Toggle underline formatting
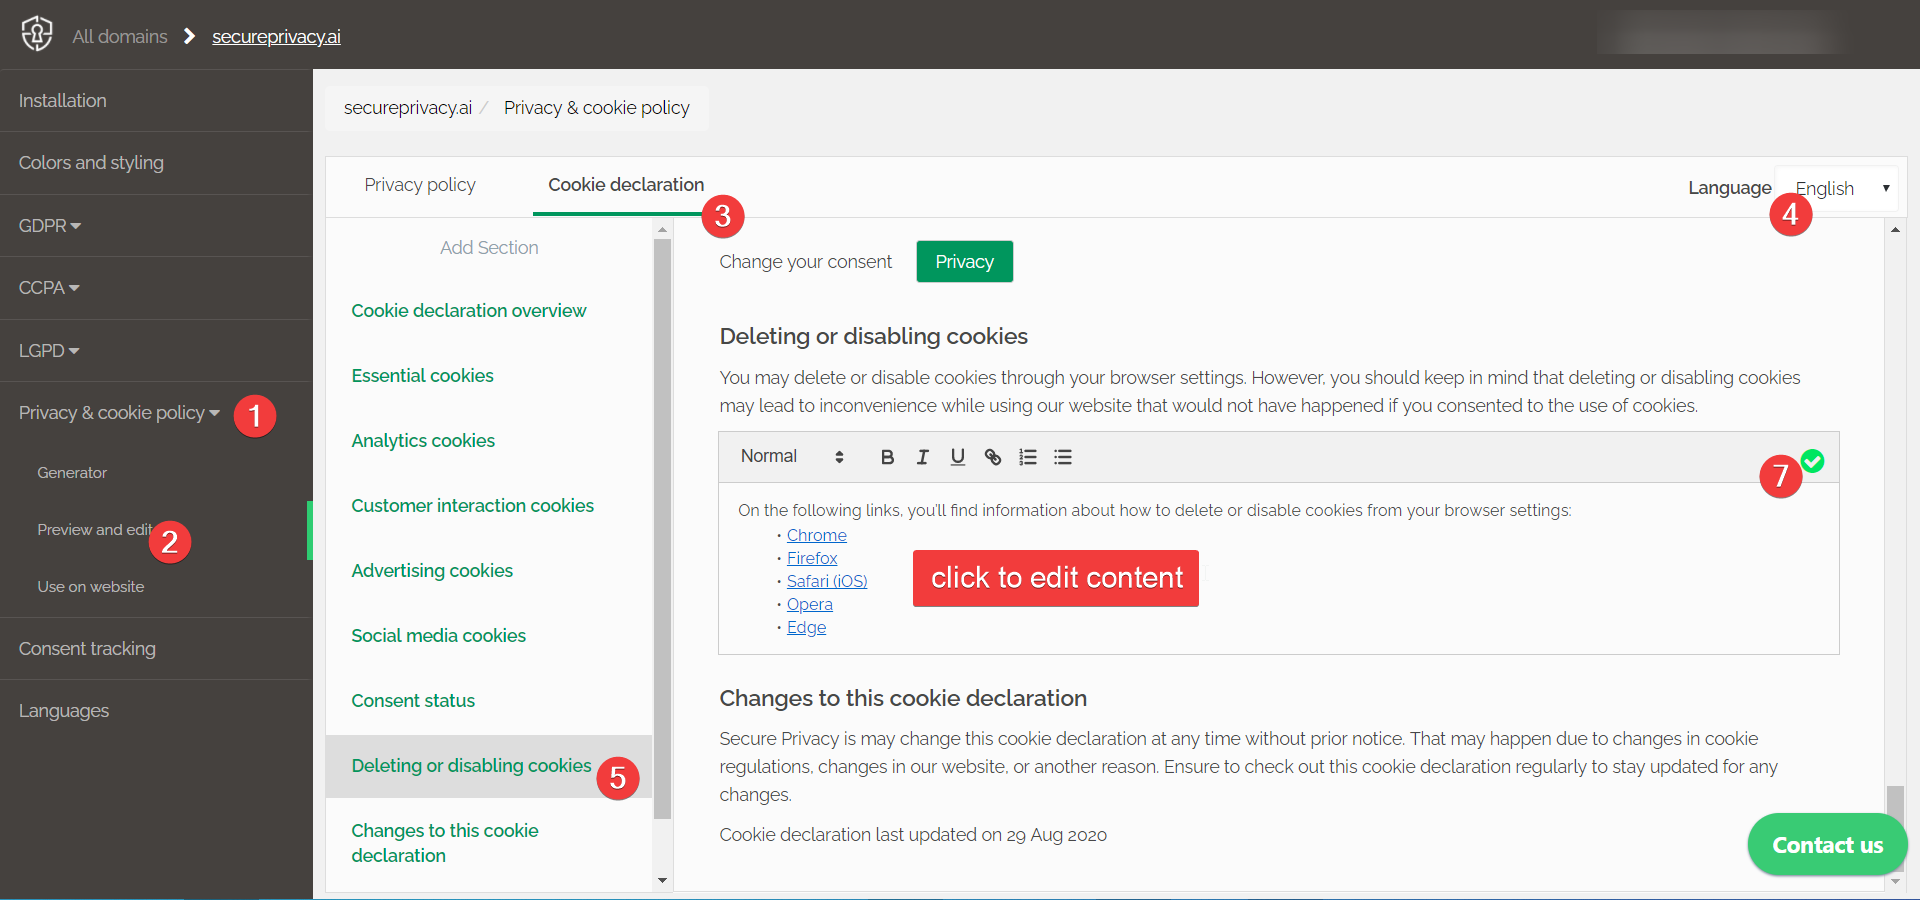Image resolution: width=1920 pixels, height=900 pixels. click(x=957, y=457)
